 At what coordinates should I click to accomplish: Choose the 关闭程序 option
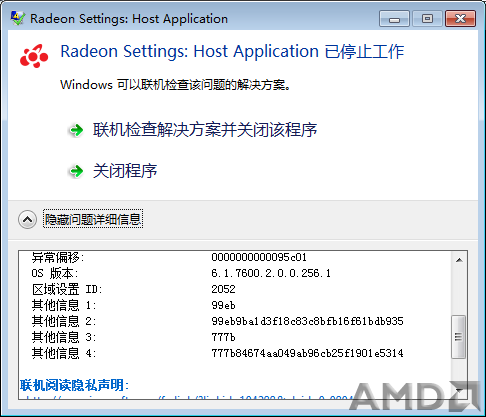pyautogui.click(x=125, y=171)
